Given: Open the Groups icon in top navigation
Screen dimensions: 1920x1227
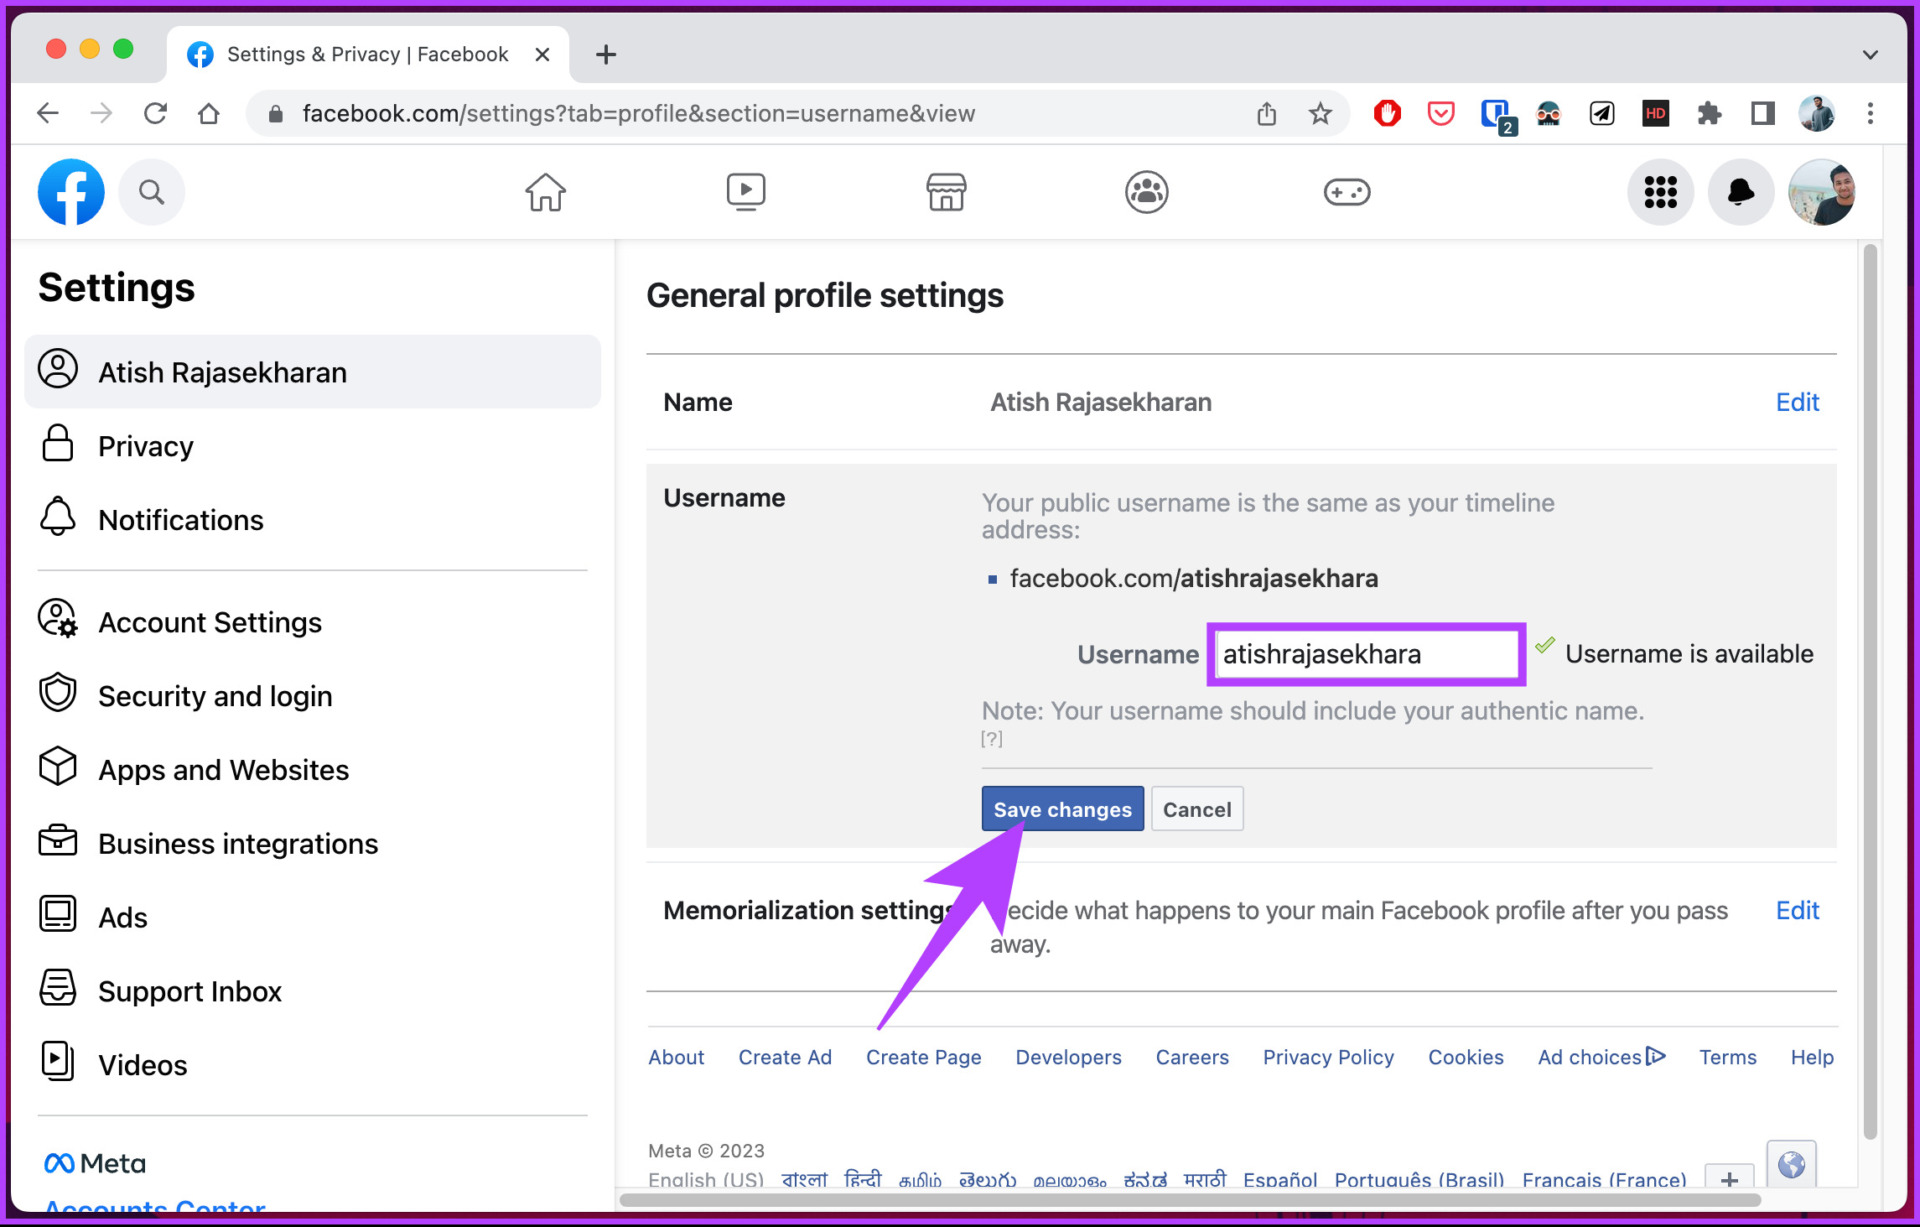Looking at the screenshot, I should coord(1146,191).
